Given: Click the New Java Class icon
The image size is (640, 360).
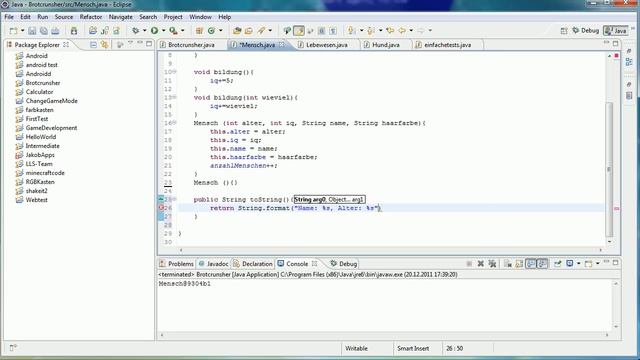Looking at the screenshot, I should pyautogui.click(x=211, y=31).
